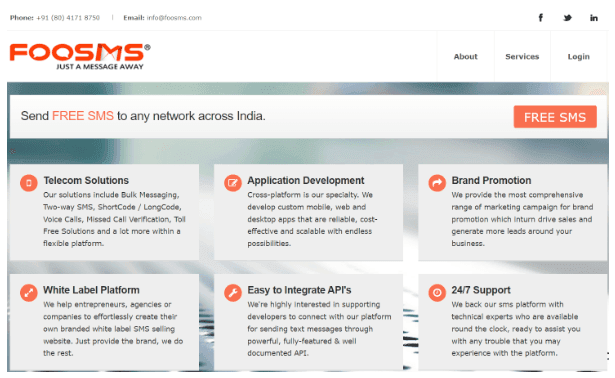This screenshot has height=378, width=615.
Task: Click the 'JUST A MESSAGE AWAY' tagline
Action: coord(100,67)
